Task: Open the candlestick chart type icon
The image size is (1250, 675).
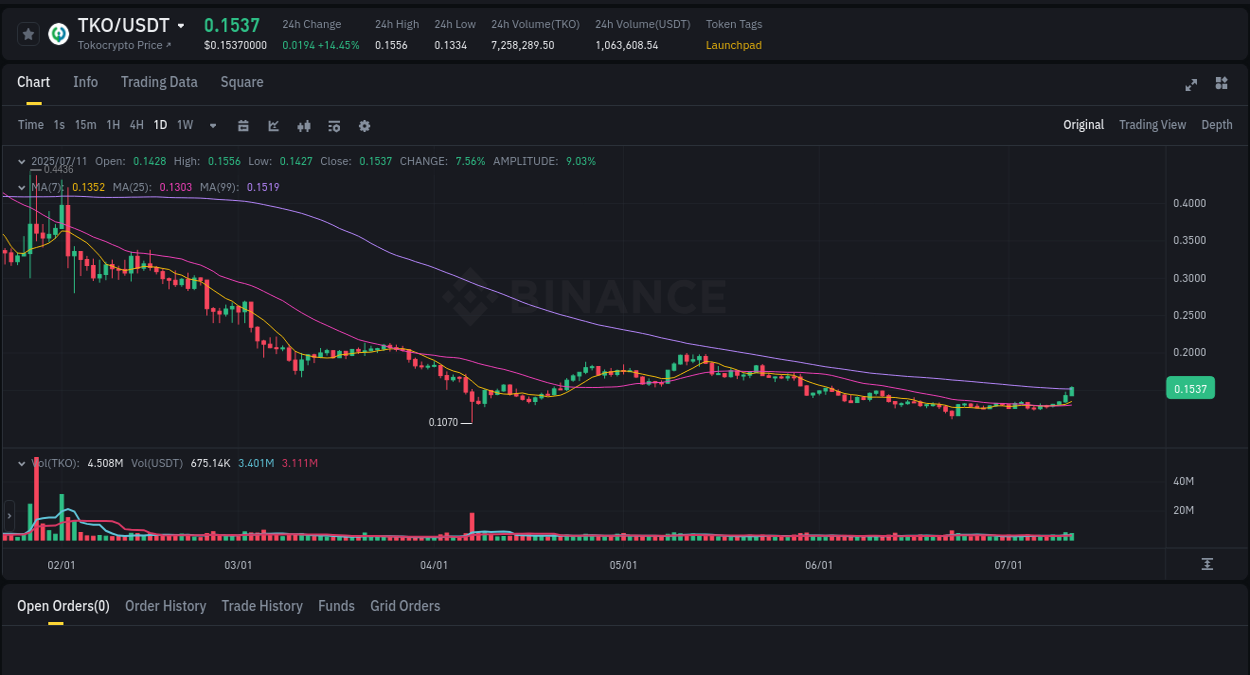Action: [303, 125]
